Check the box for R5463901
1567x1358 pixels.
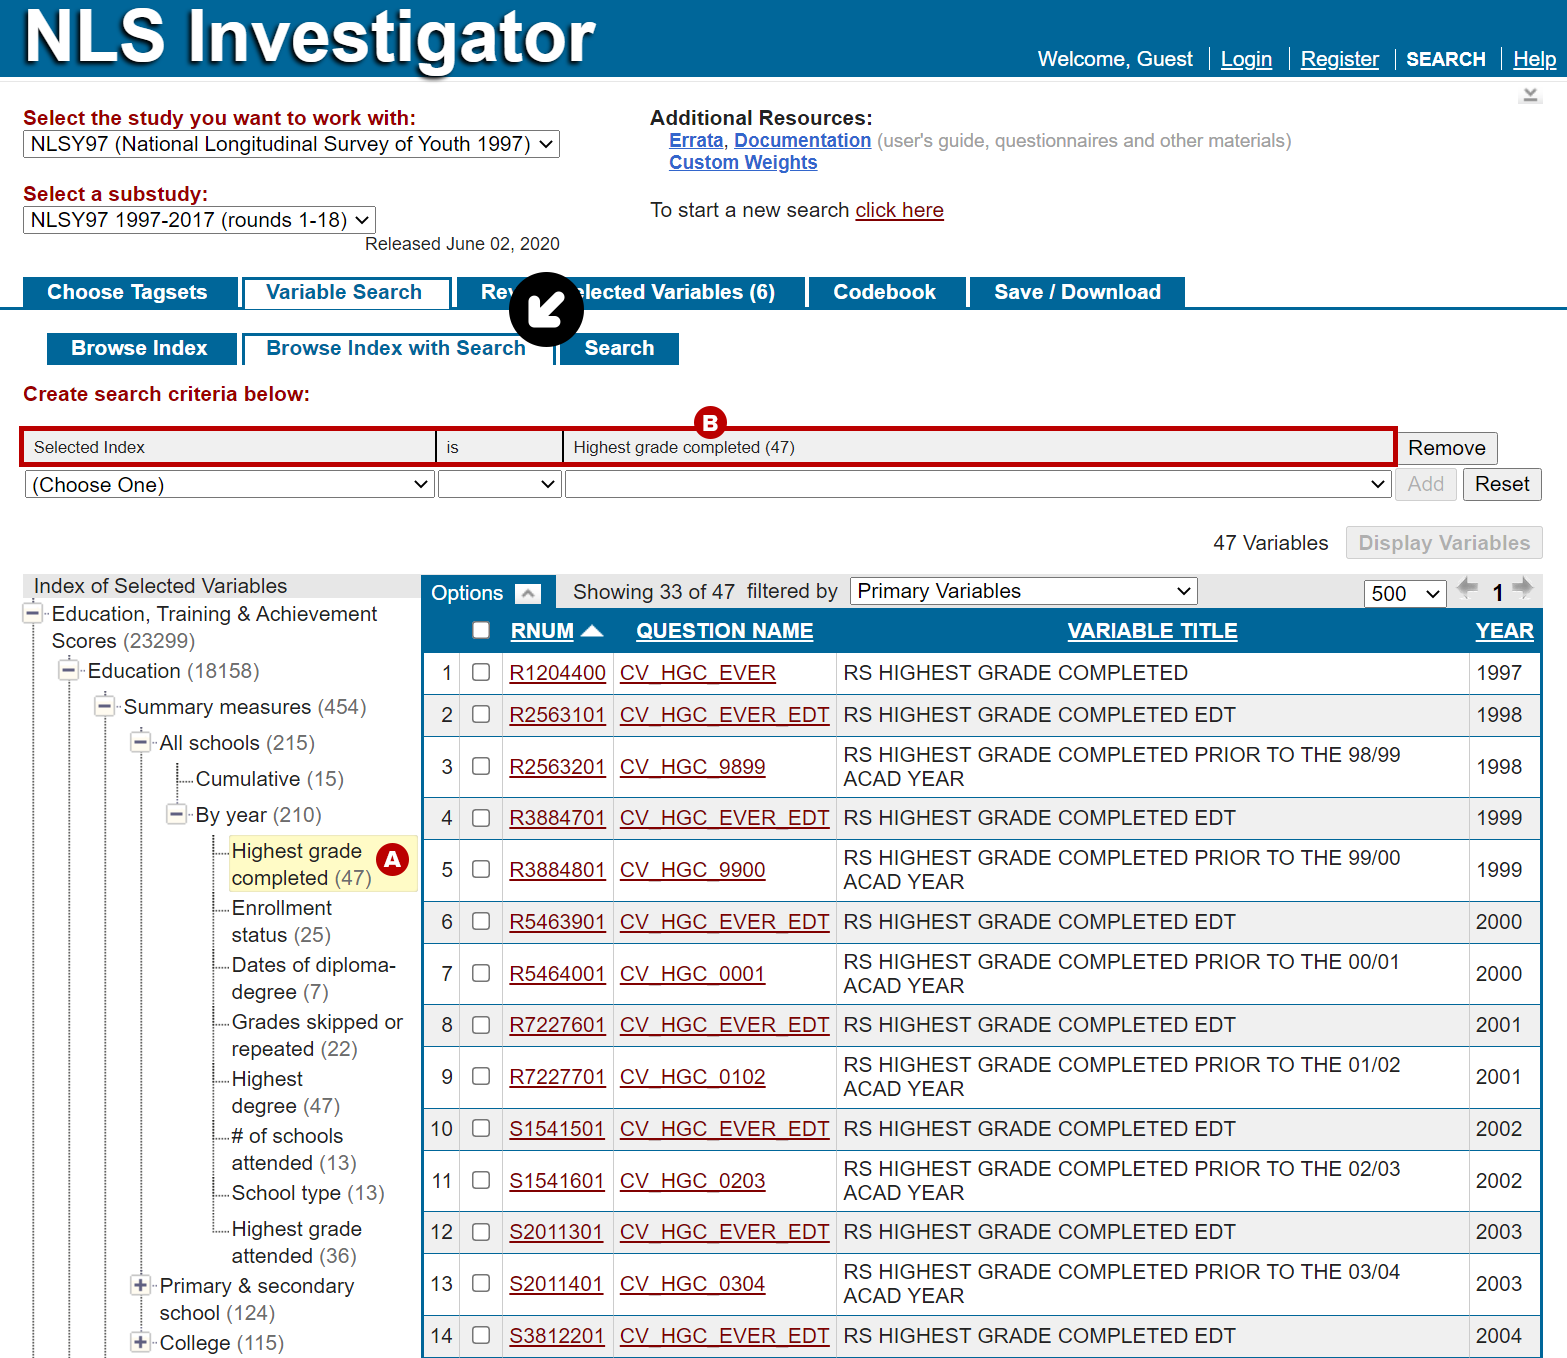(x=481, y=921)
